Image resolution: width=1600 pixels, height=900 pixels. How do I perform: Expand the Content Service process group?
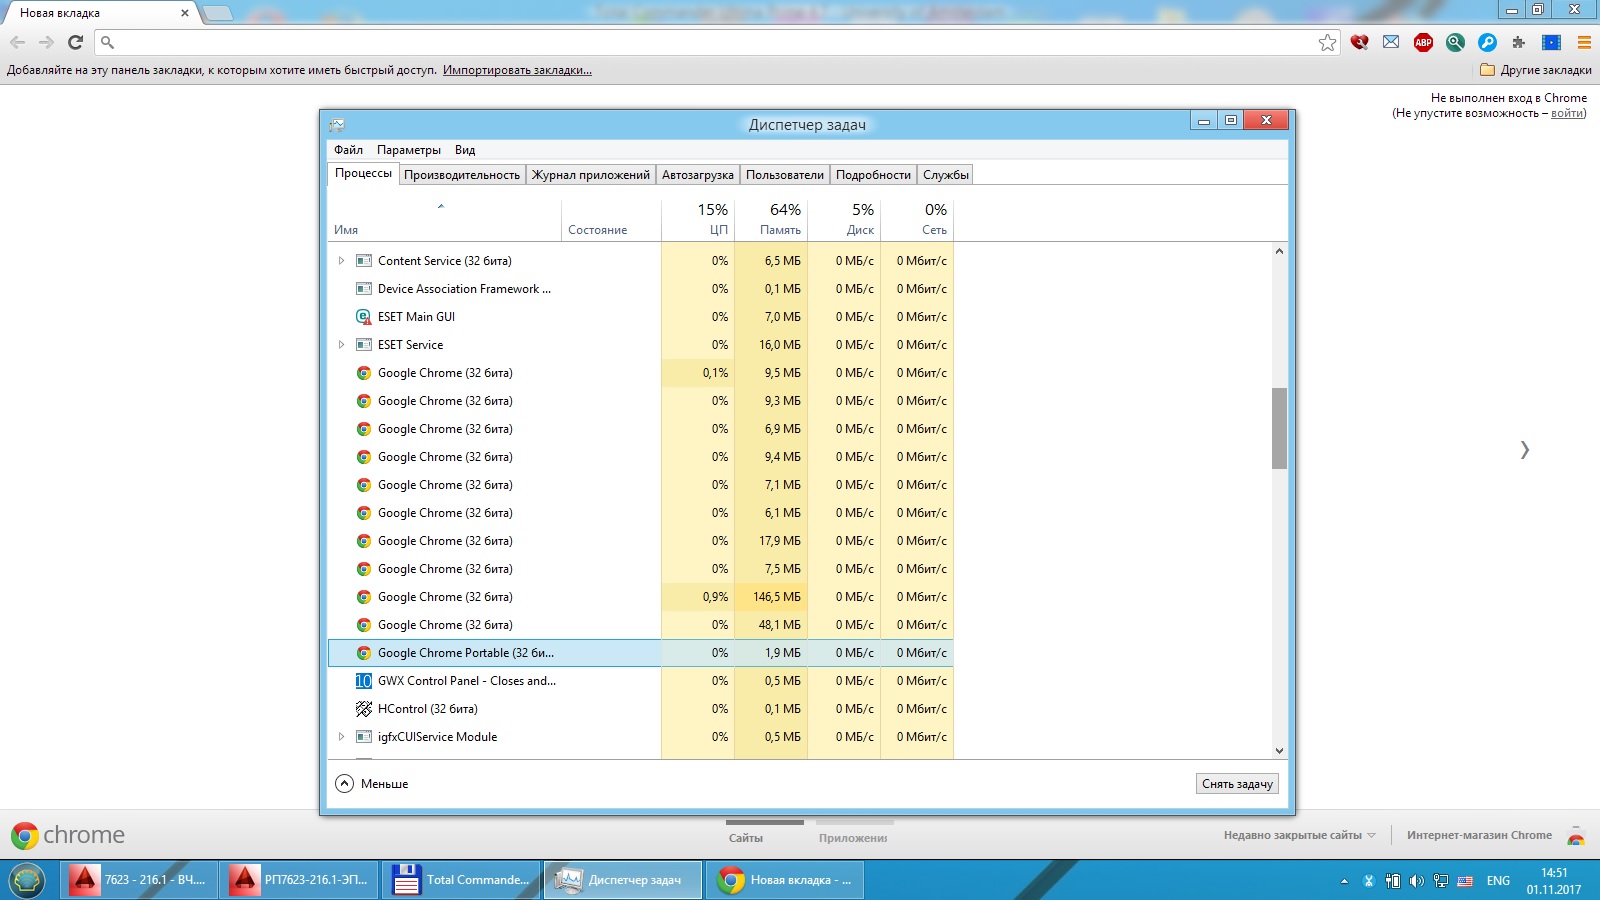tap(341, 261)
